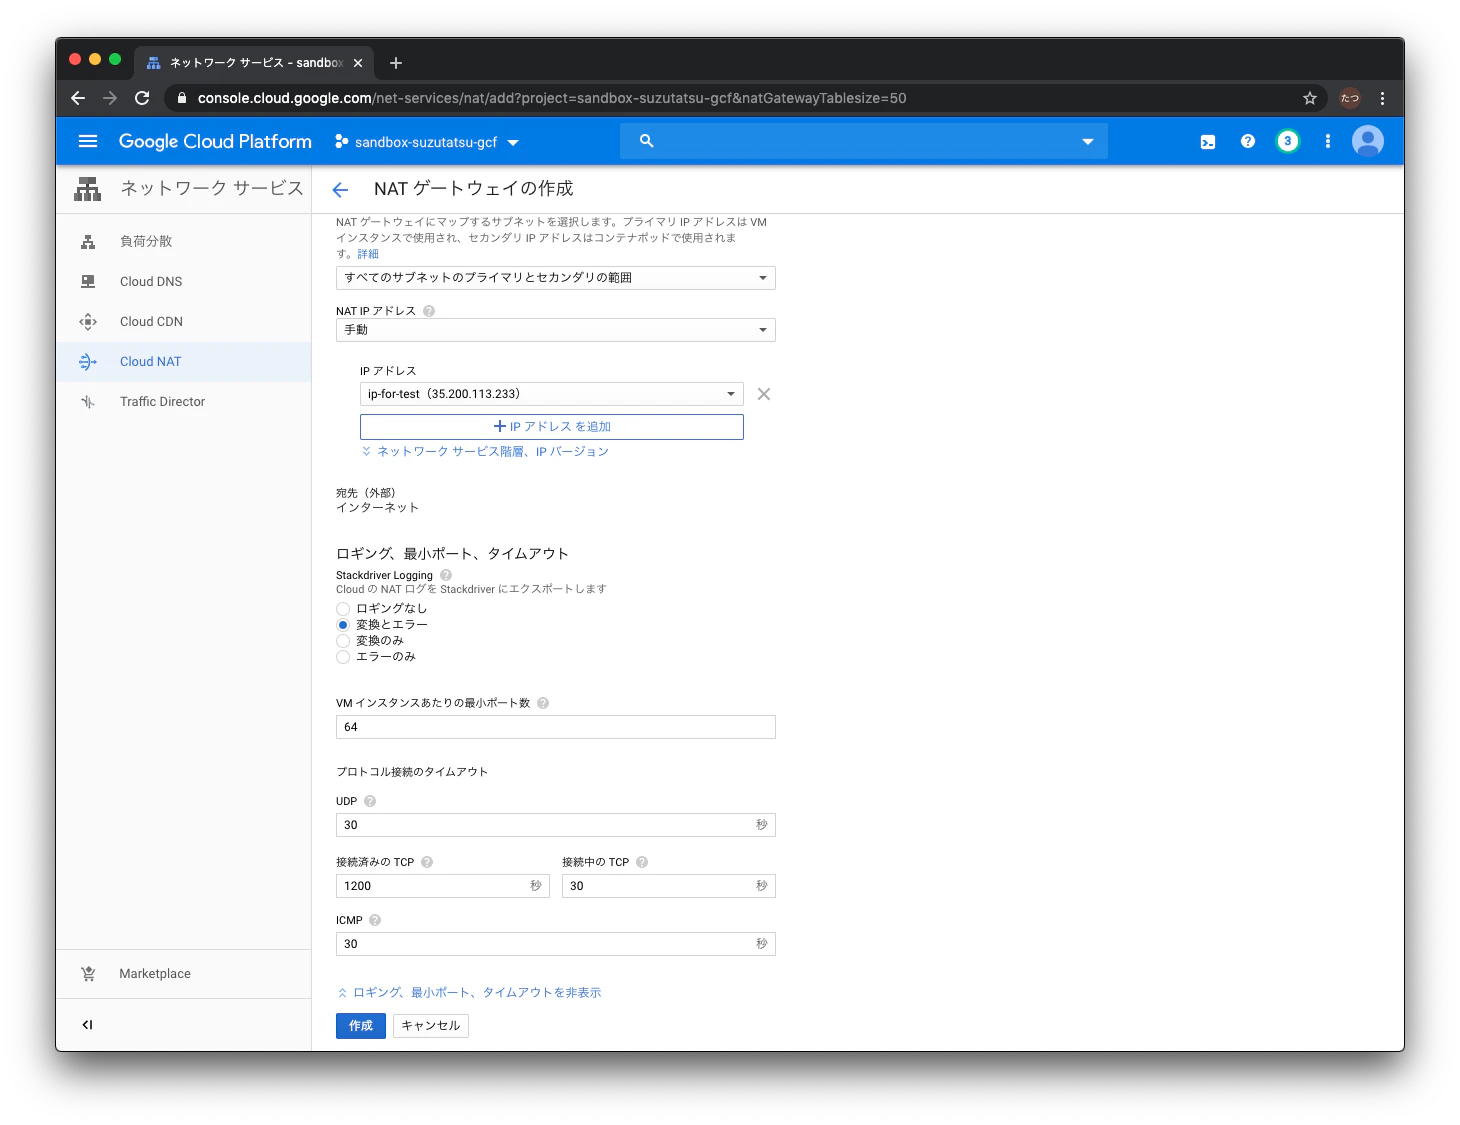The height and width of the screenshot is (1125, 1460).
Task: Open the subnet range dropdown
Action: [x=556, y=278]
